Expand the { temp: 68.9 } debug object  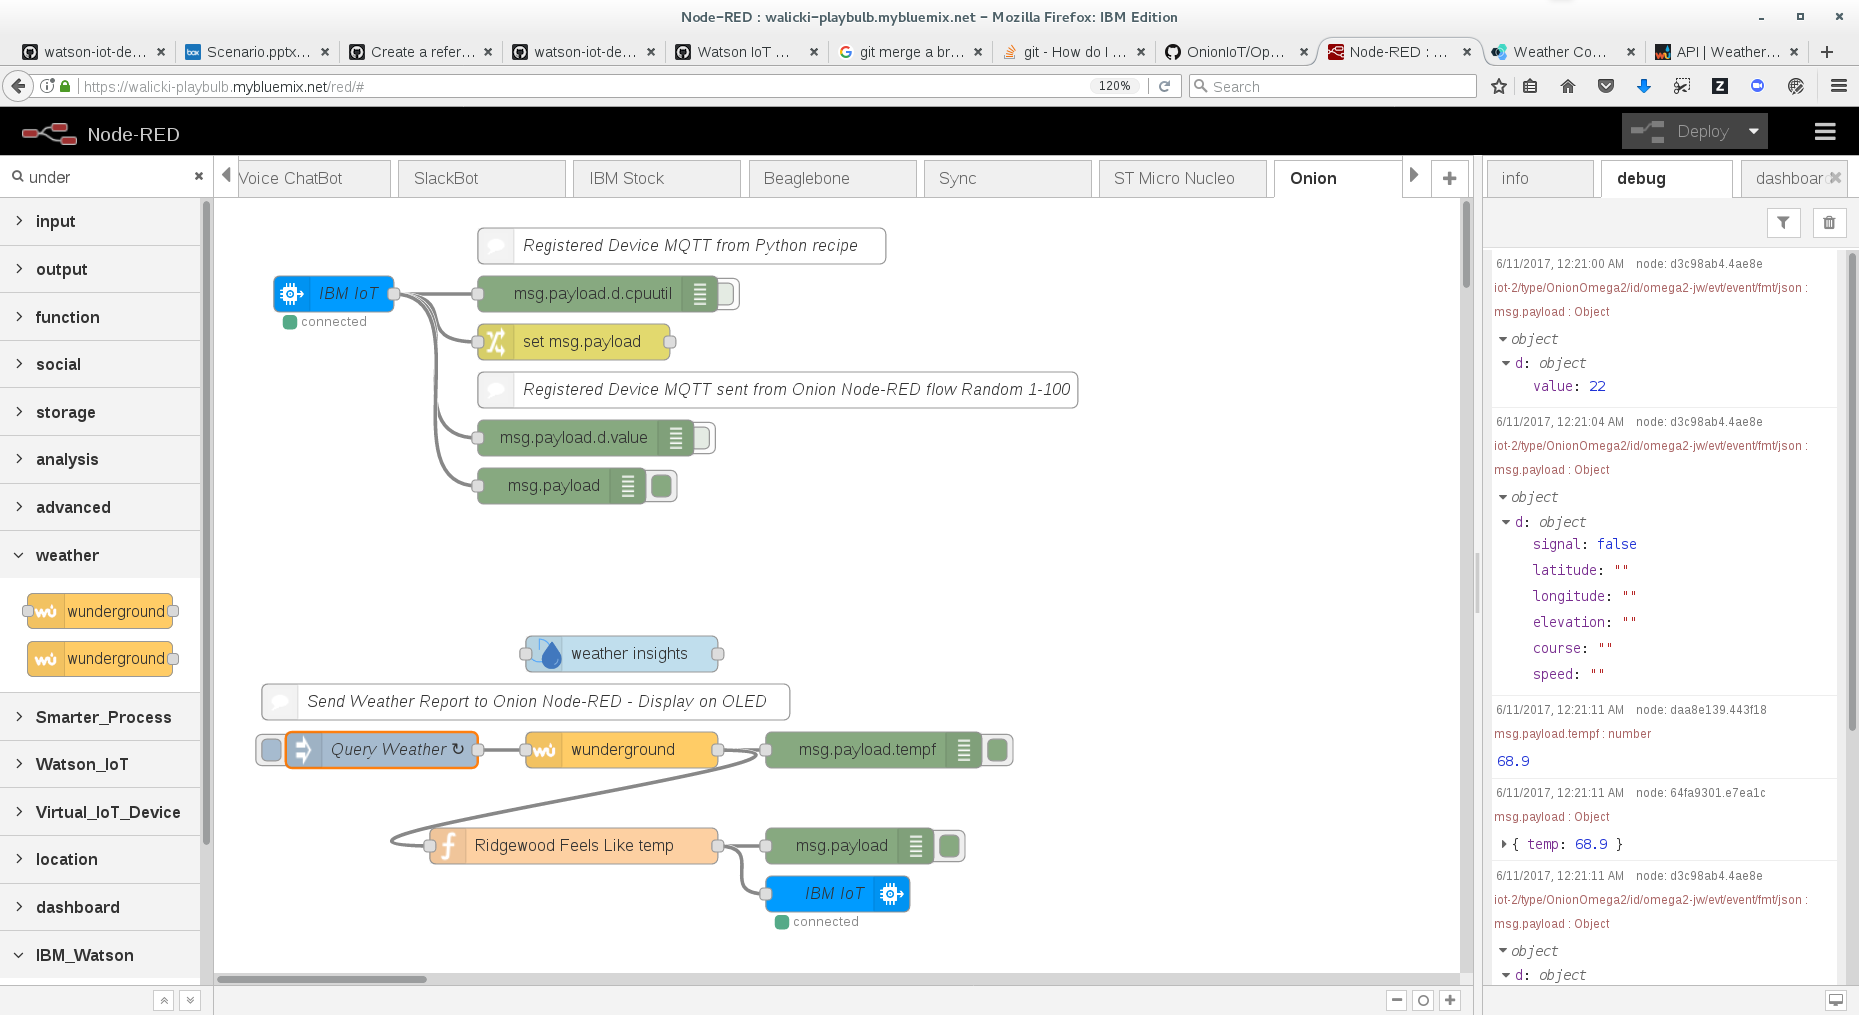(x=1503, y=845)
